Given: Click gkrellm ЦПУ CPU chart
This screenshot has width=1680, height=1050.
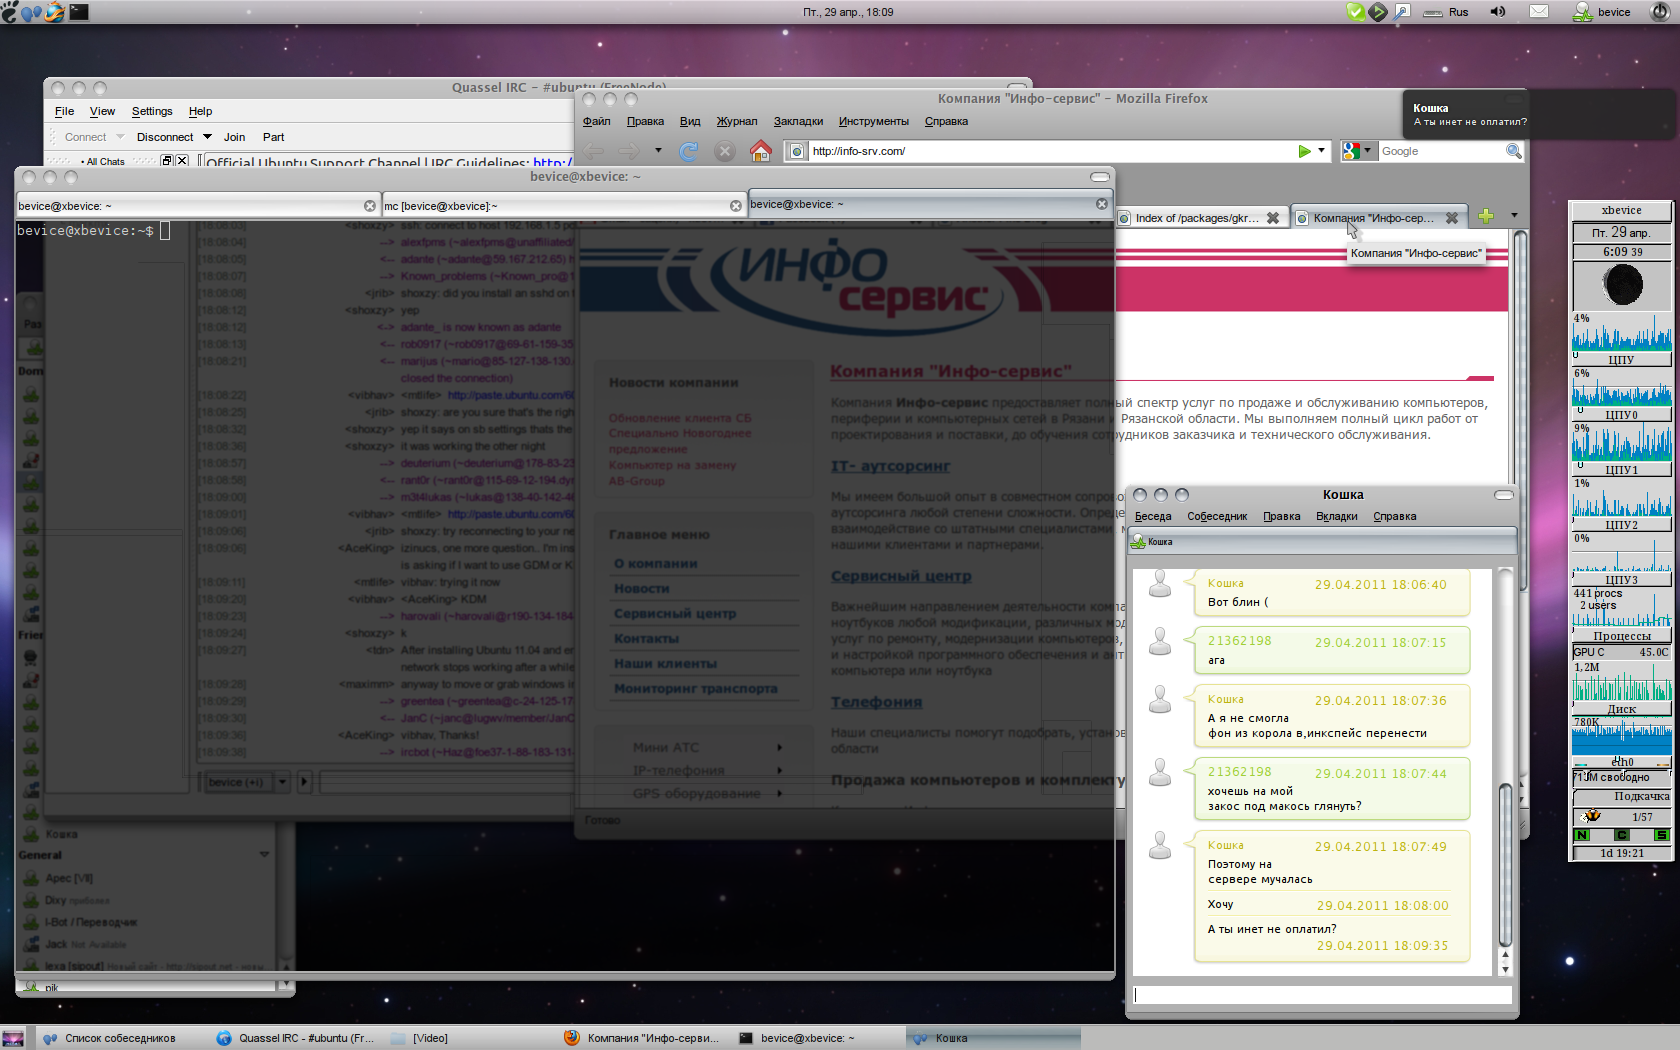Looking at the screenshot, I should [1621, 333].
